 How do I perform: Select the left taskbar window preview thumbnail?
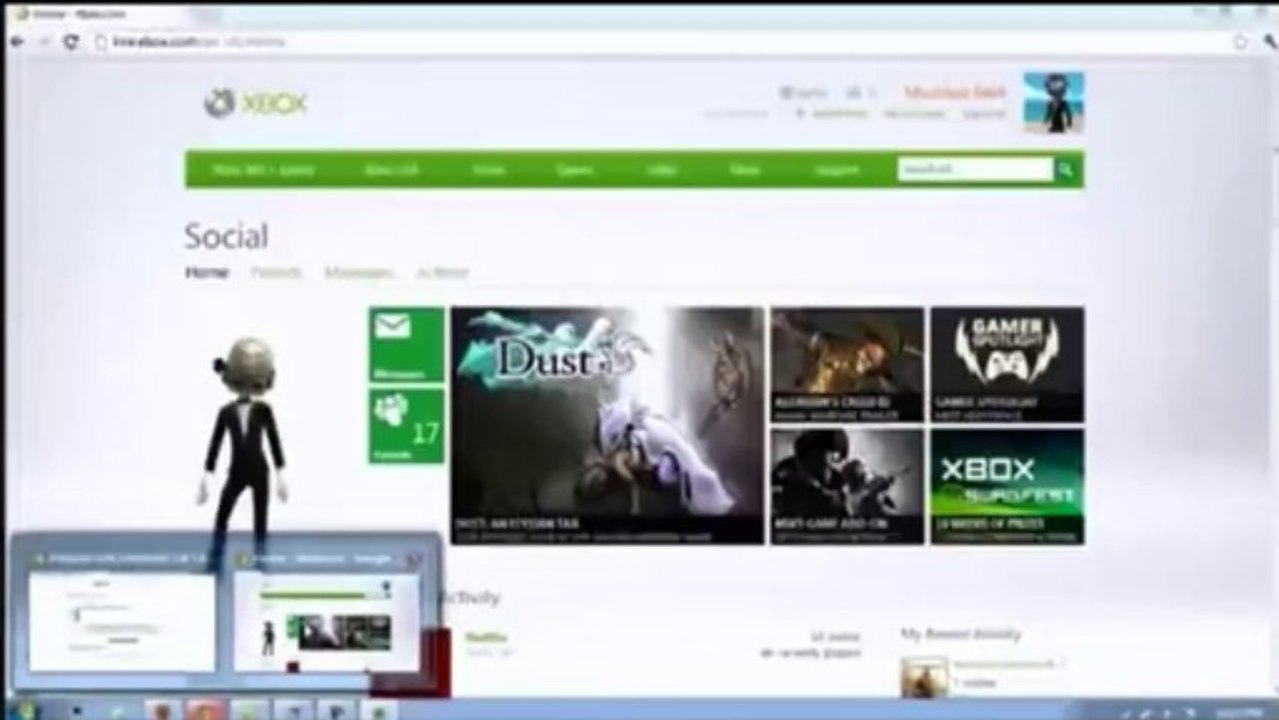coord(120,622)
